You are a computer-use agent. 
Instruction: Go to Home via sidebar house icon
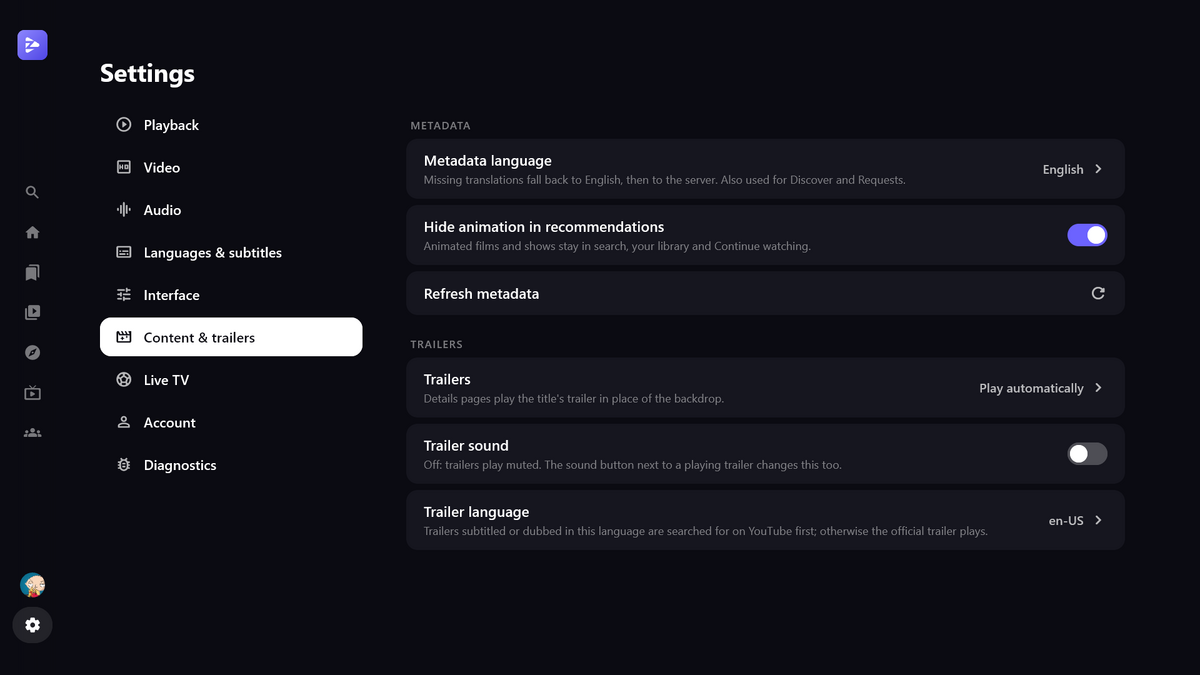point(32,232)
